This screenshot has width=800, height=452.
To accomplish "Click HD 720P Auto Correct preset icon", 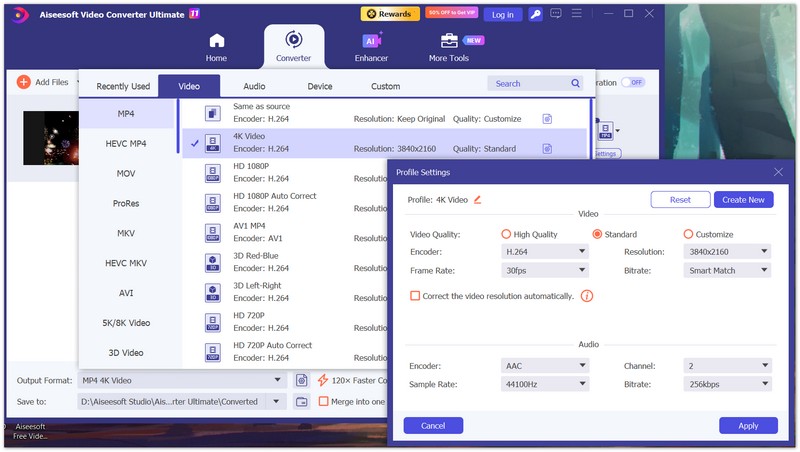I will (213, 352).
